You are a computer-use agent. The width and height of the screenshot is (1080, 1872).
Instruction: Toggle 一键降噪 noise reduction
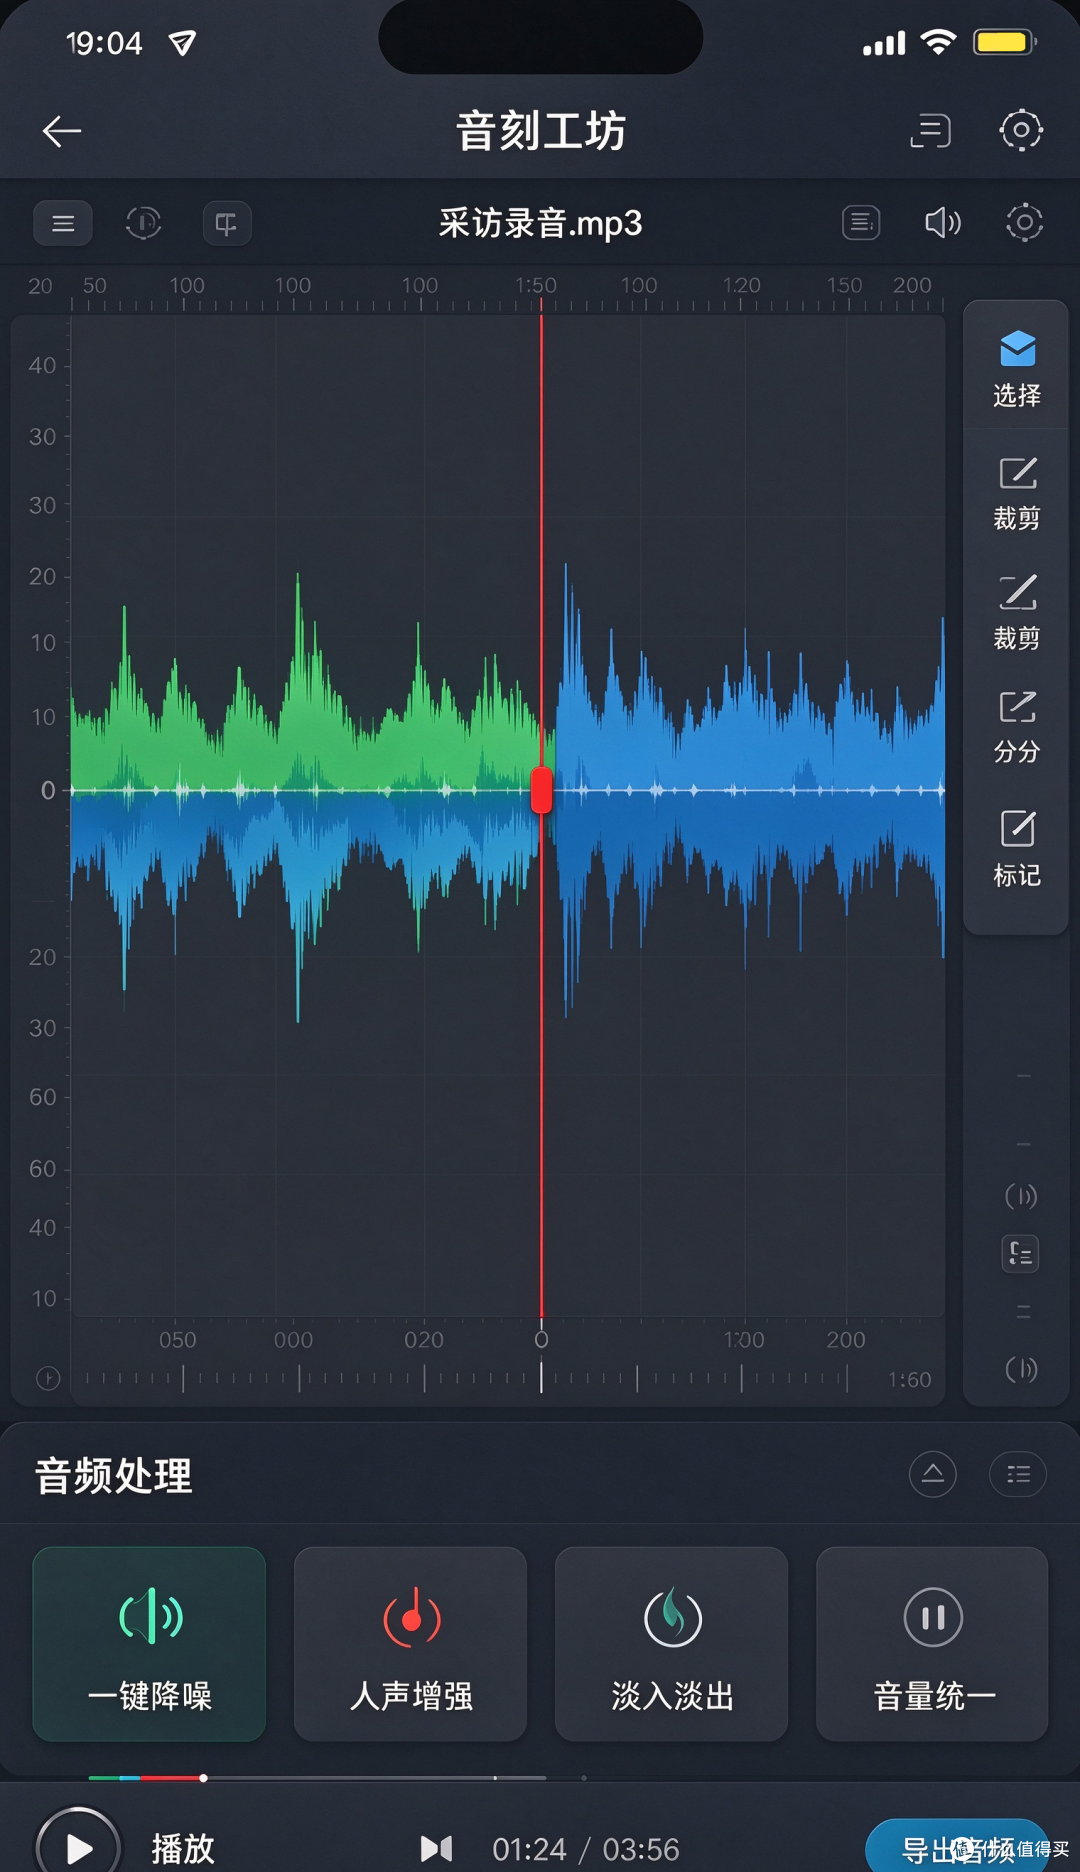pos(149,1644)
